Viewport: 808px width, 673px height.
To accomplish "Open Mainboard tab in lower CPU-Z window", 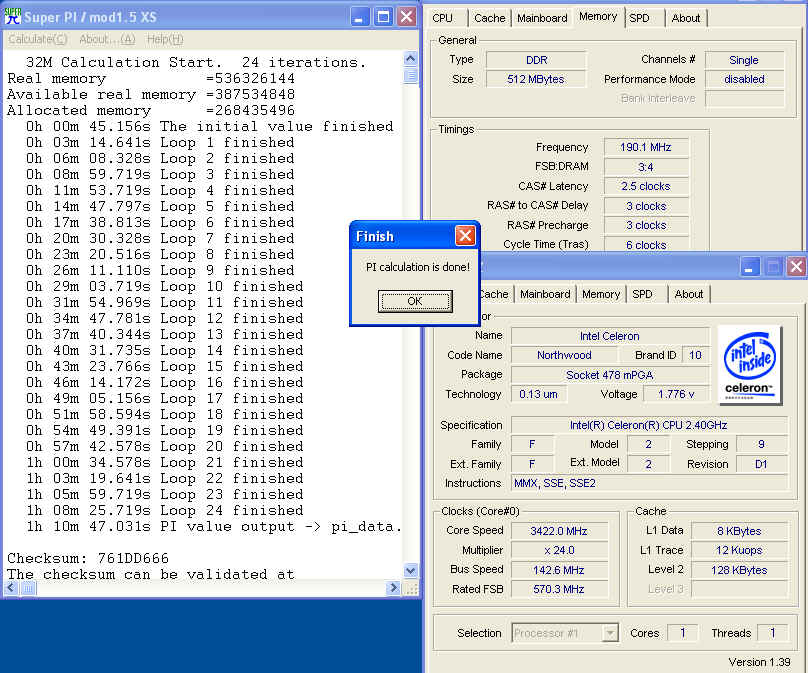I will pos(545,294).
